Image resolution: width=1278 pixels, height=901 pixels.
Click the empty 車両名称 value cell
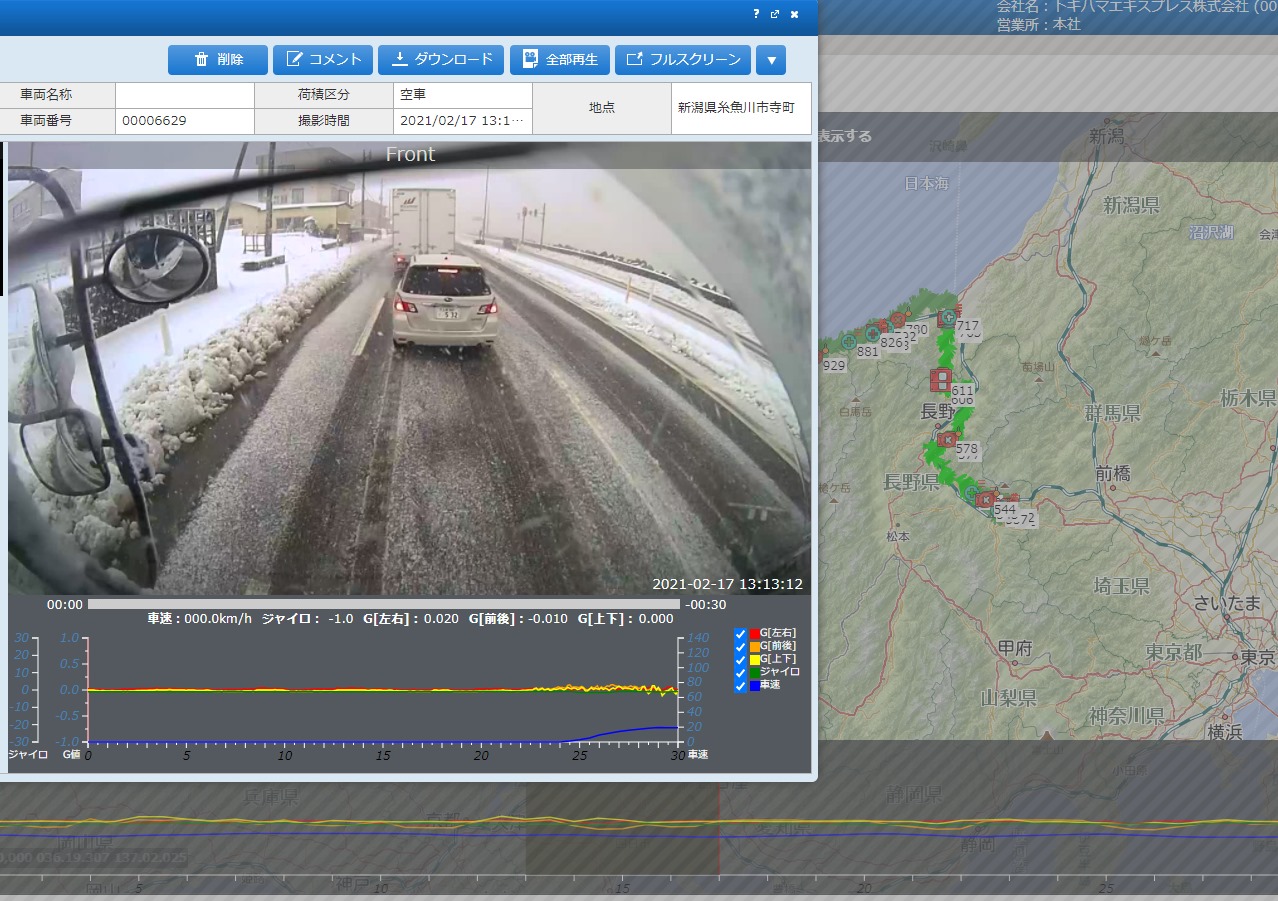click(185, 95)
